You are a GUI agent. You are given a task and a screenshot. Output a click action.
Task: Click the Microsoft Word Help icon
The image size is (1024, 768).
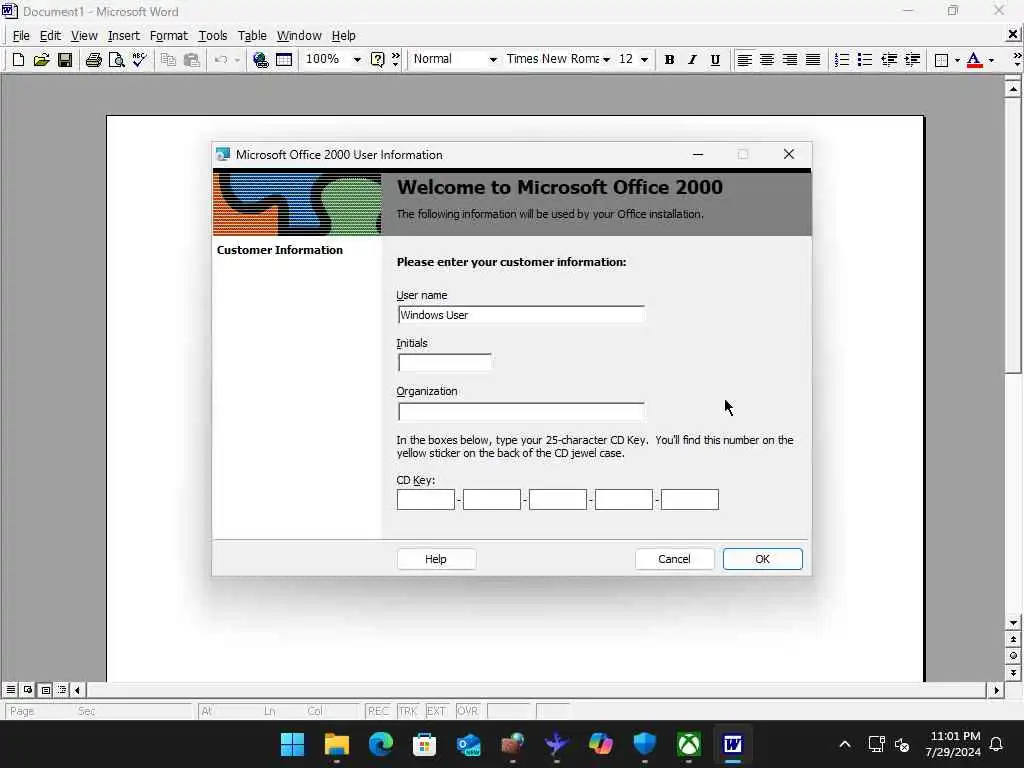pos(377,60)
